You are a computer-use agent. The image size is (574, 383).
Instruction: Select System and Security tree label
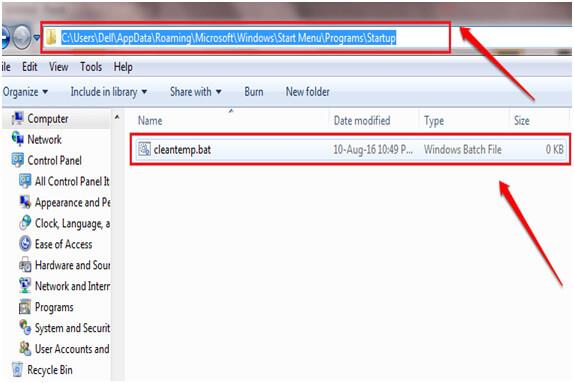(x=72, y=328)
